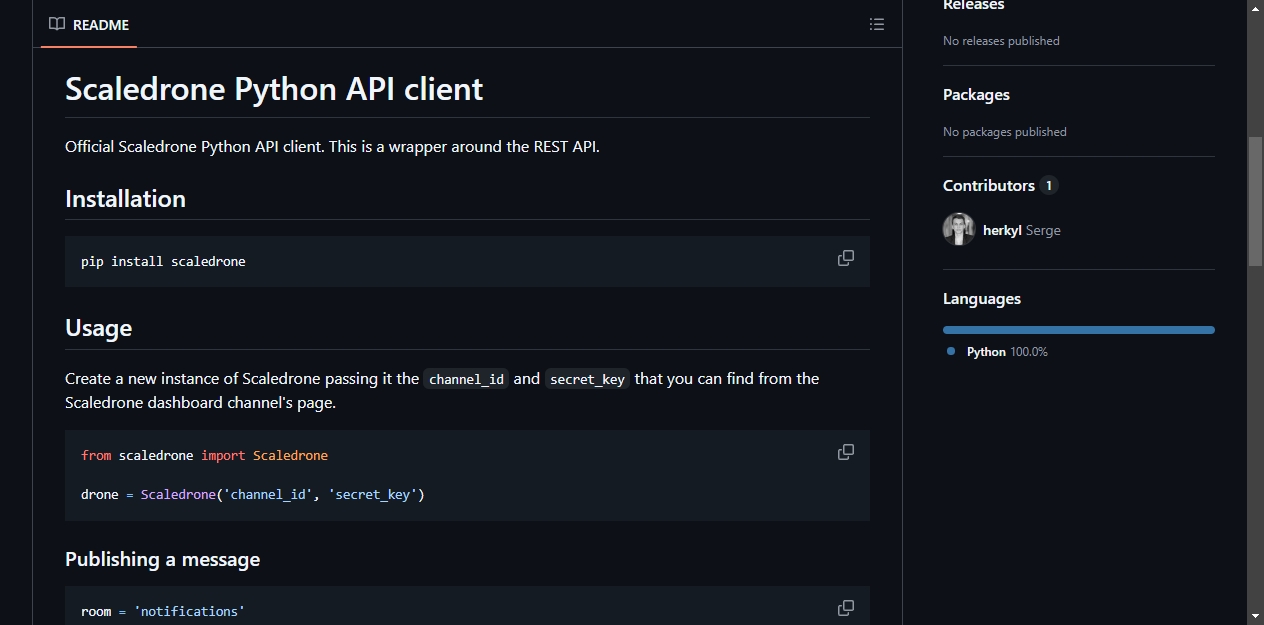This screenshot has height=625, width=1264.
Task: Open the Contributors list link
Action: pos(1000,186)
